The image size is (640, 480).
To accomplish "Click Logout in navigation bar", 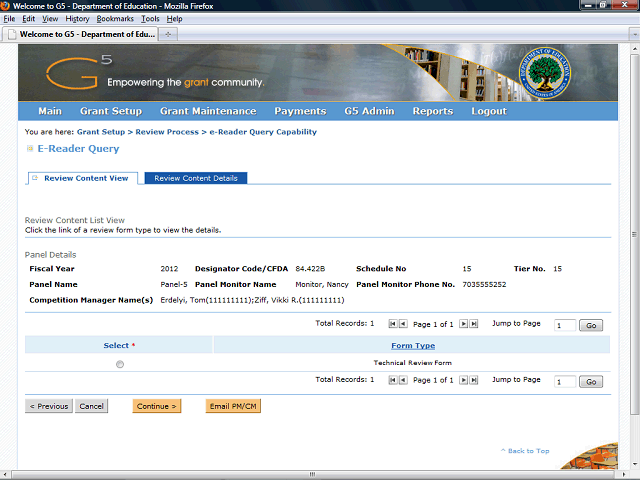I will (489, 111).
